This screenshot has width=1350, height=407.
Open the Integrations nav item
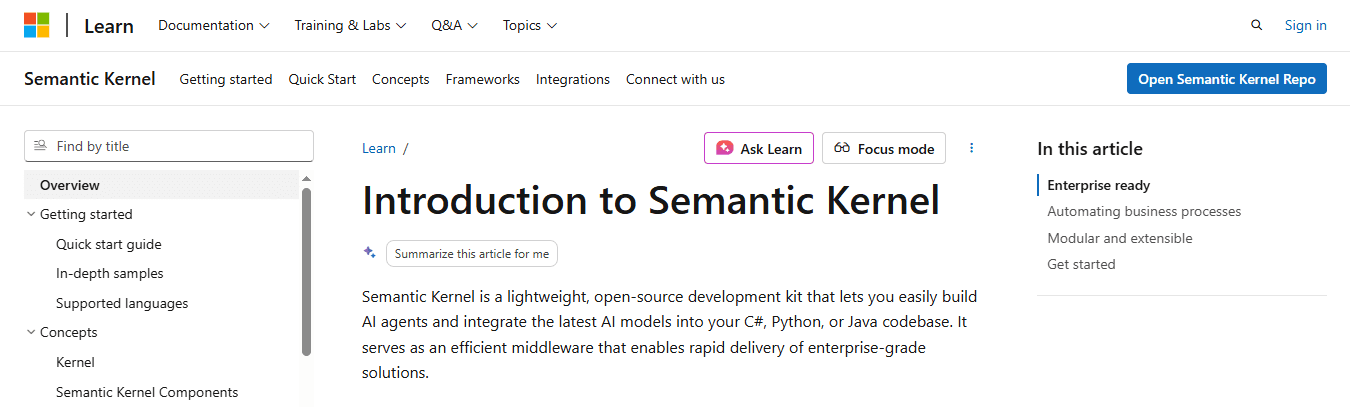(573, 79)
